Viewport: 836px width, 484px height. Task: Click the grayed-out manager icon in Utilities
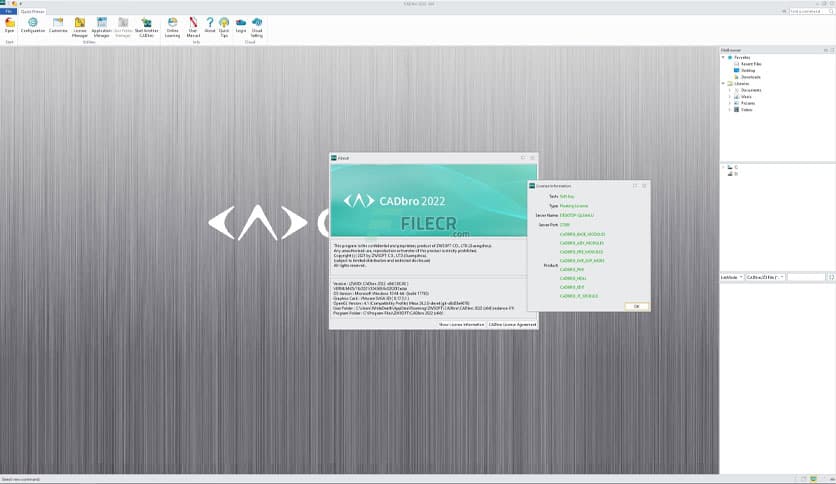(x=123, y=27)
